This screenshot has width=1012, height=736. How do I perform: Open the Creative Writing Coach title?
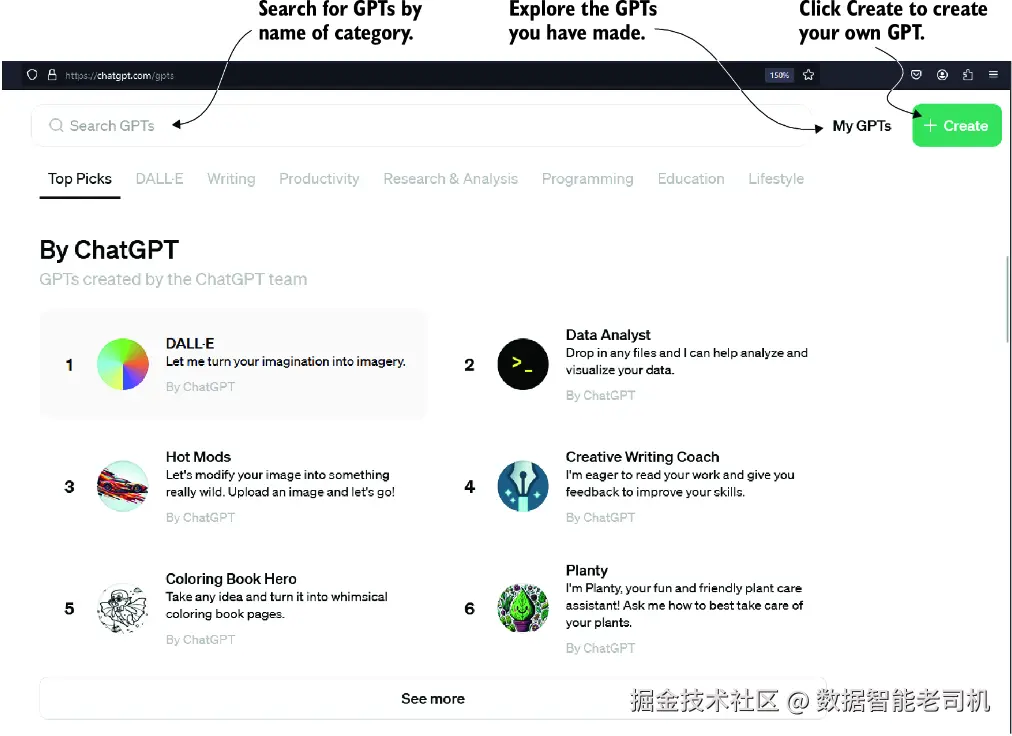coord(642,457)
